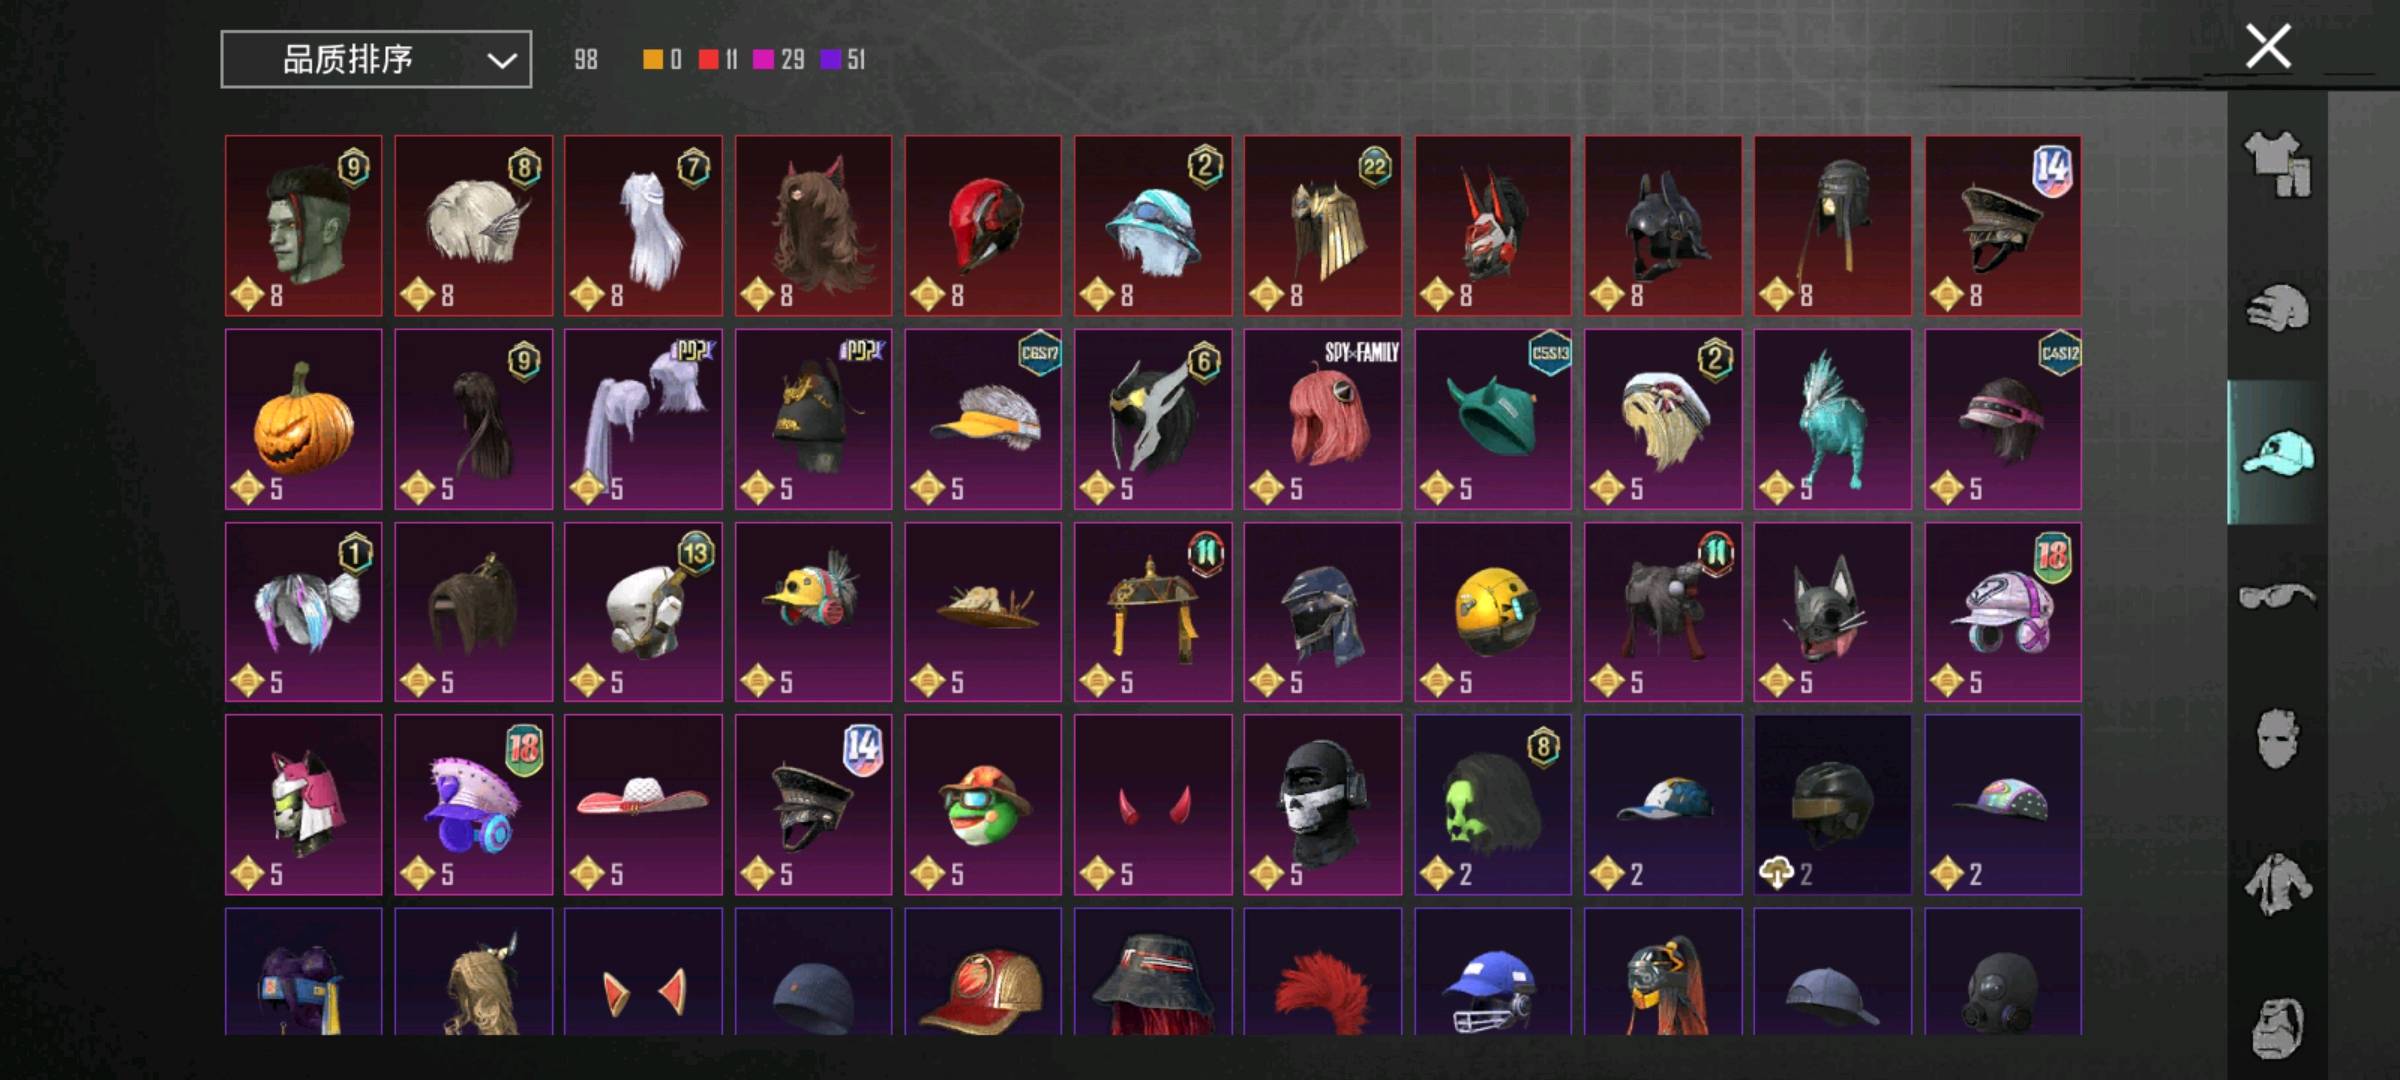Select the red devil horns item
2400x1080 pixels.
pos(1152,805)
